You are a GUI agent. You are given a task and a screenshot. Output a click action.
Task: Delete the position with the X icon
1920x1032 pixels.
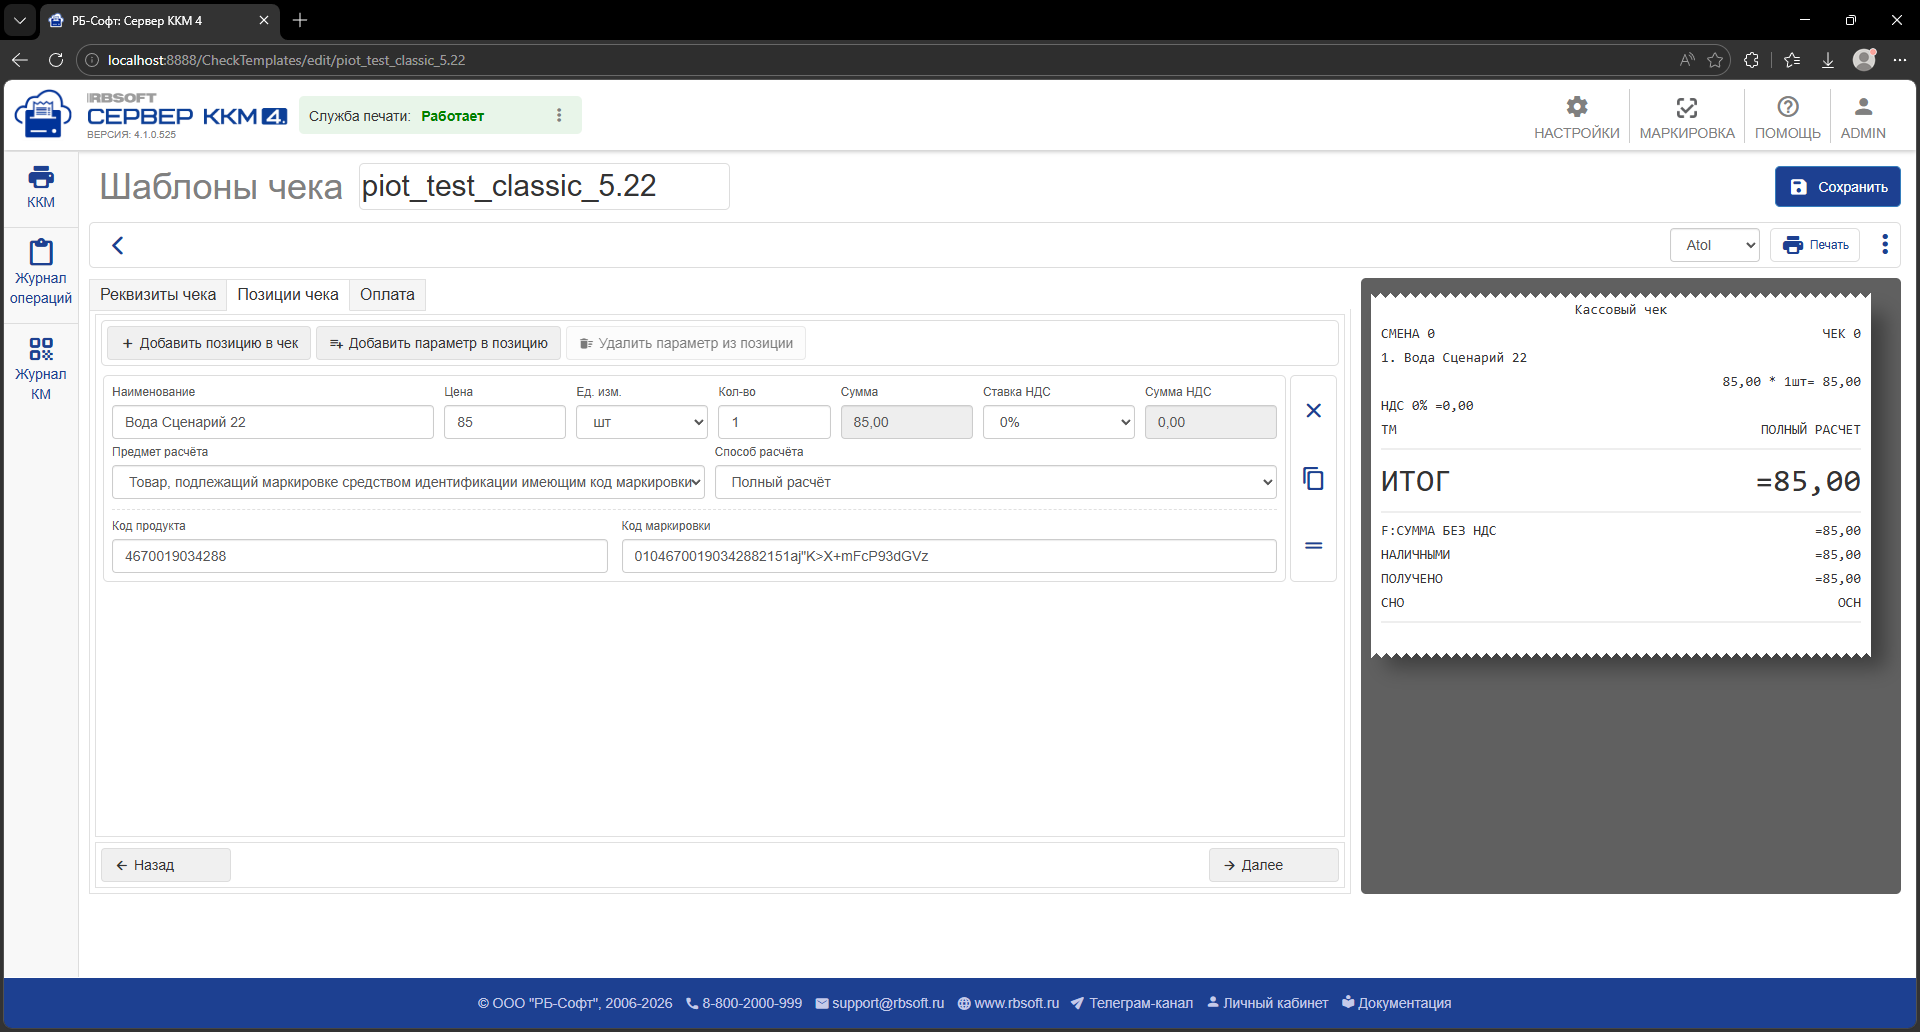[1314, 411]
